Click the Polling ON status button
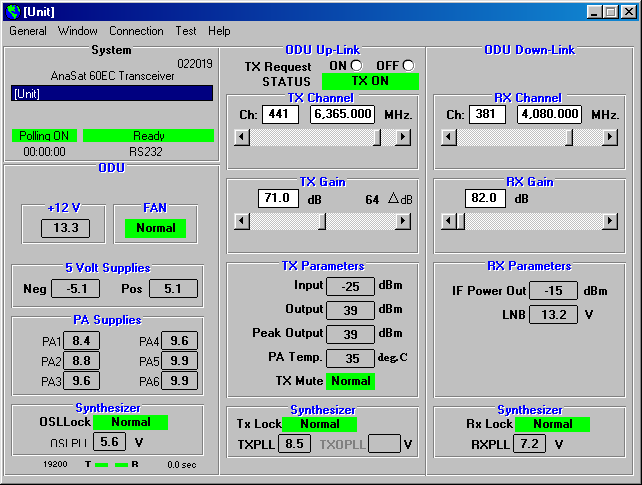This screenshot has width=642, height=485. [44, 135]
